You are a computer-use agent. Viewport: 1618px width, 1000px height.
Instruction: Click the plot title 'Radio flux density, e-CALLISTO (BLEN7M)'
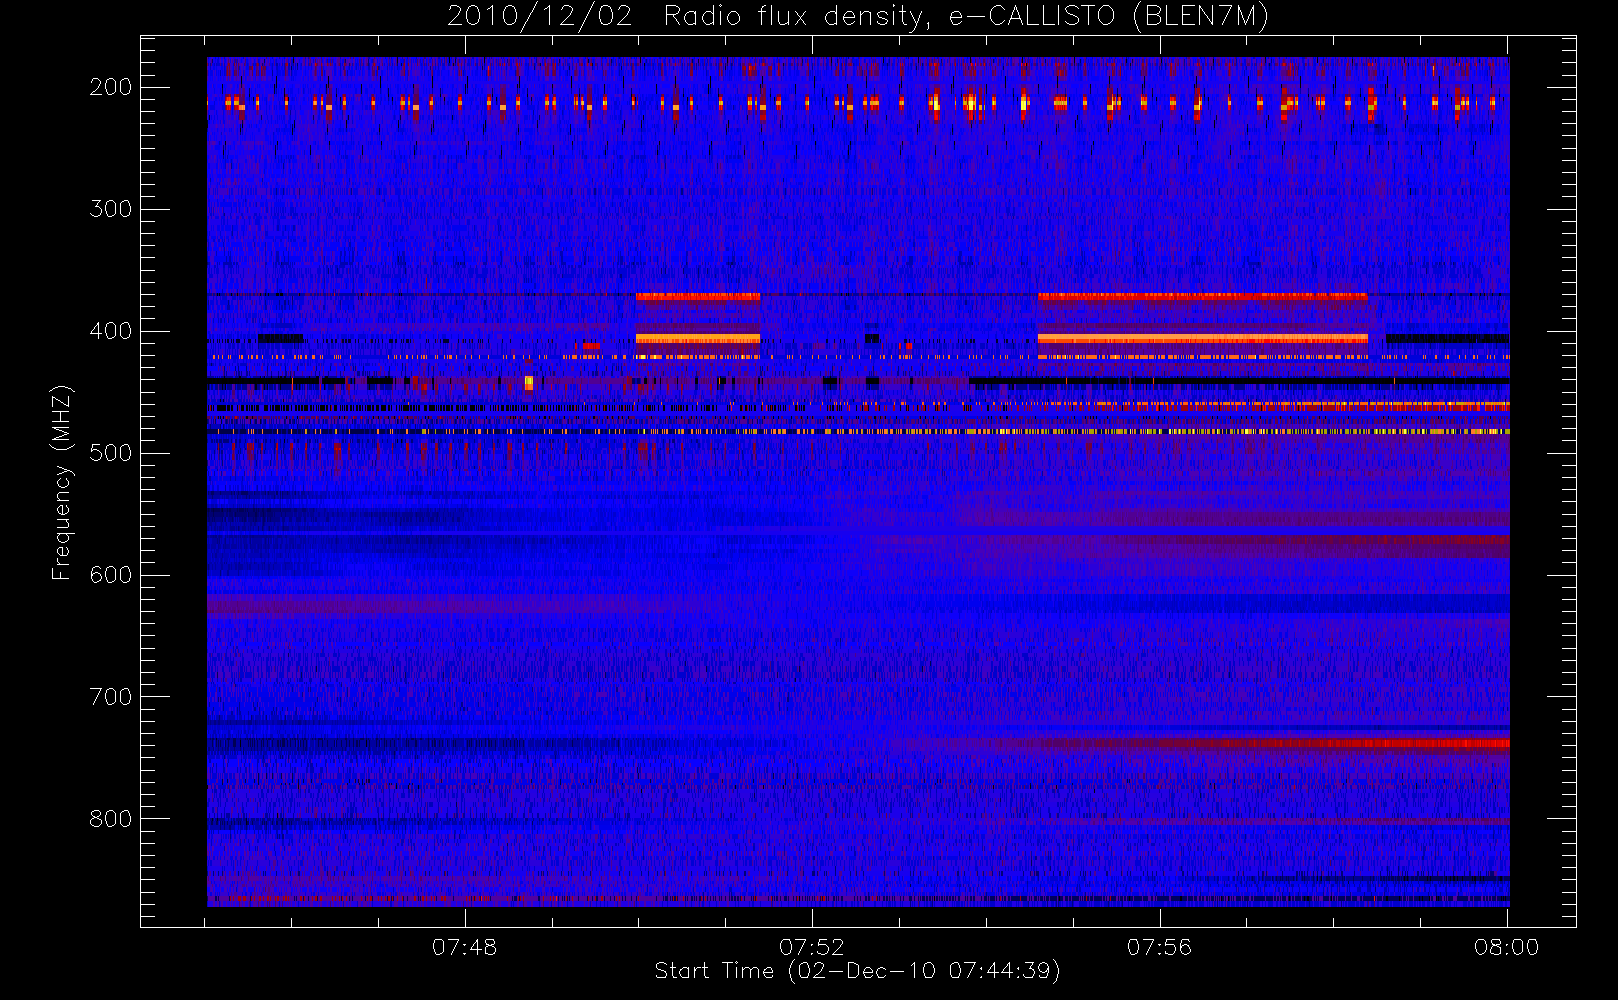[x=966, y=17]
